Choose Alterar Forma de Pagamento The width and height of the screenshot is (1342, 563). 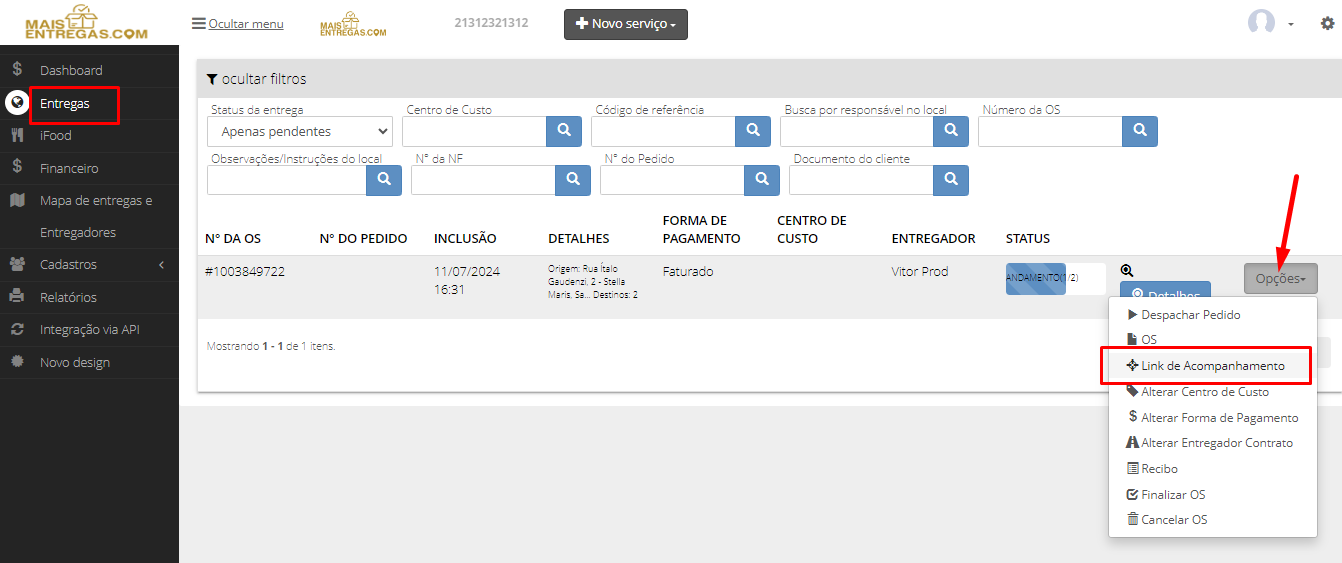(1212, 417)
